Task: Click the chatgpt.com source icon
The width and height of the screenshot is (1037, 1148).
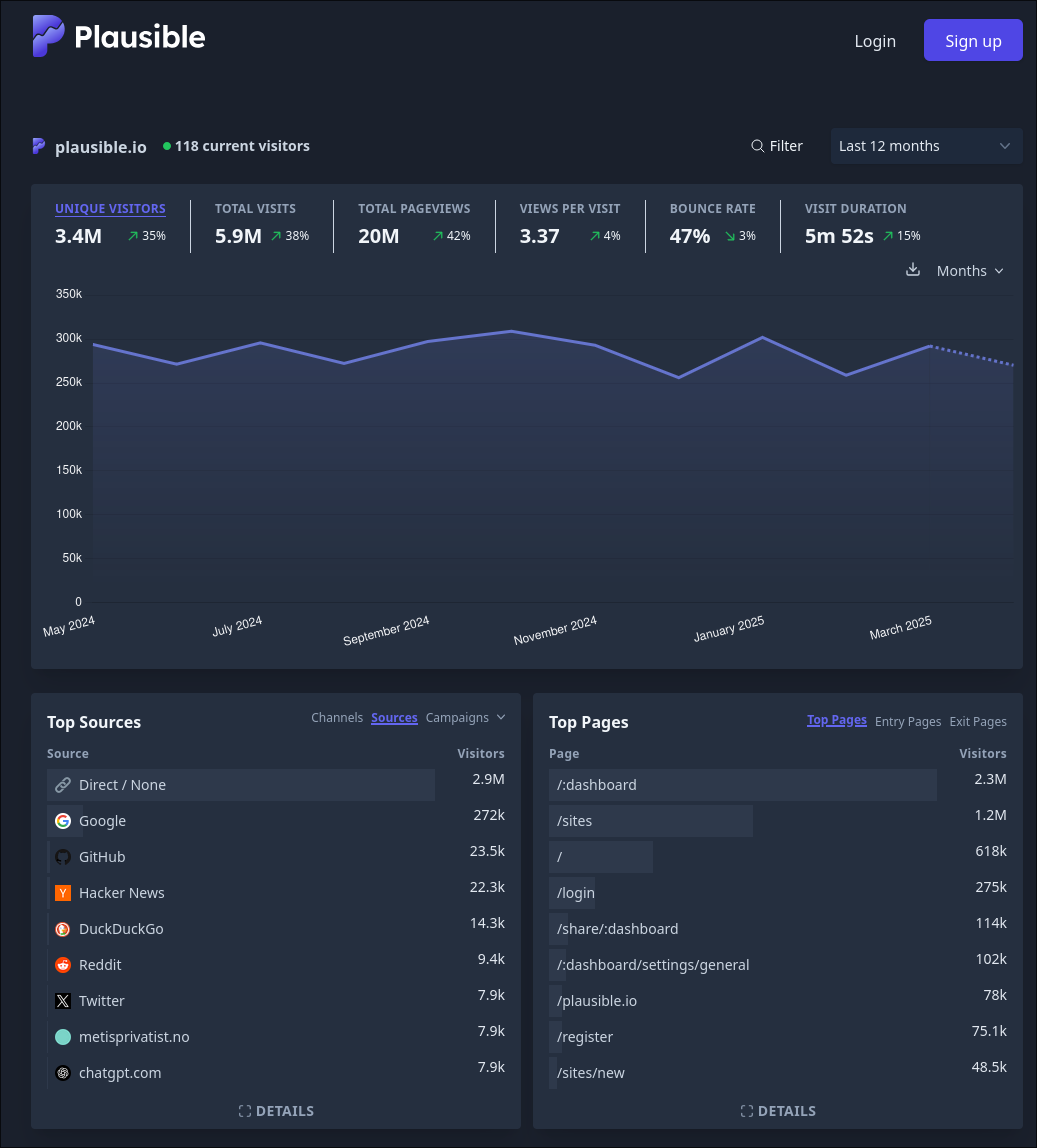Action: click(x=63, y=1073)
